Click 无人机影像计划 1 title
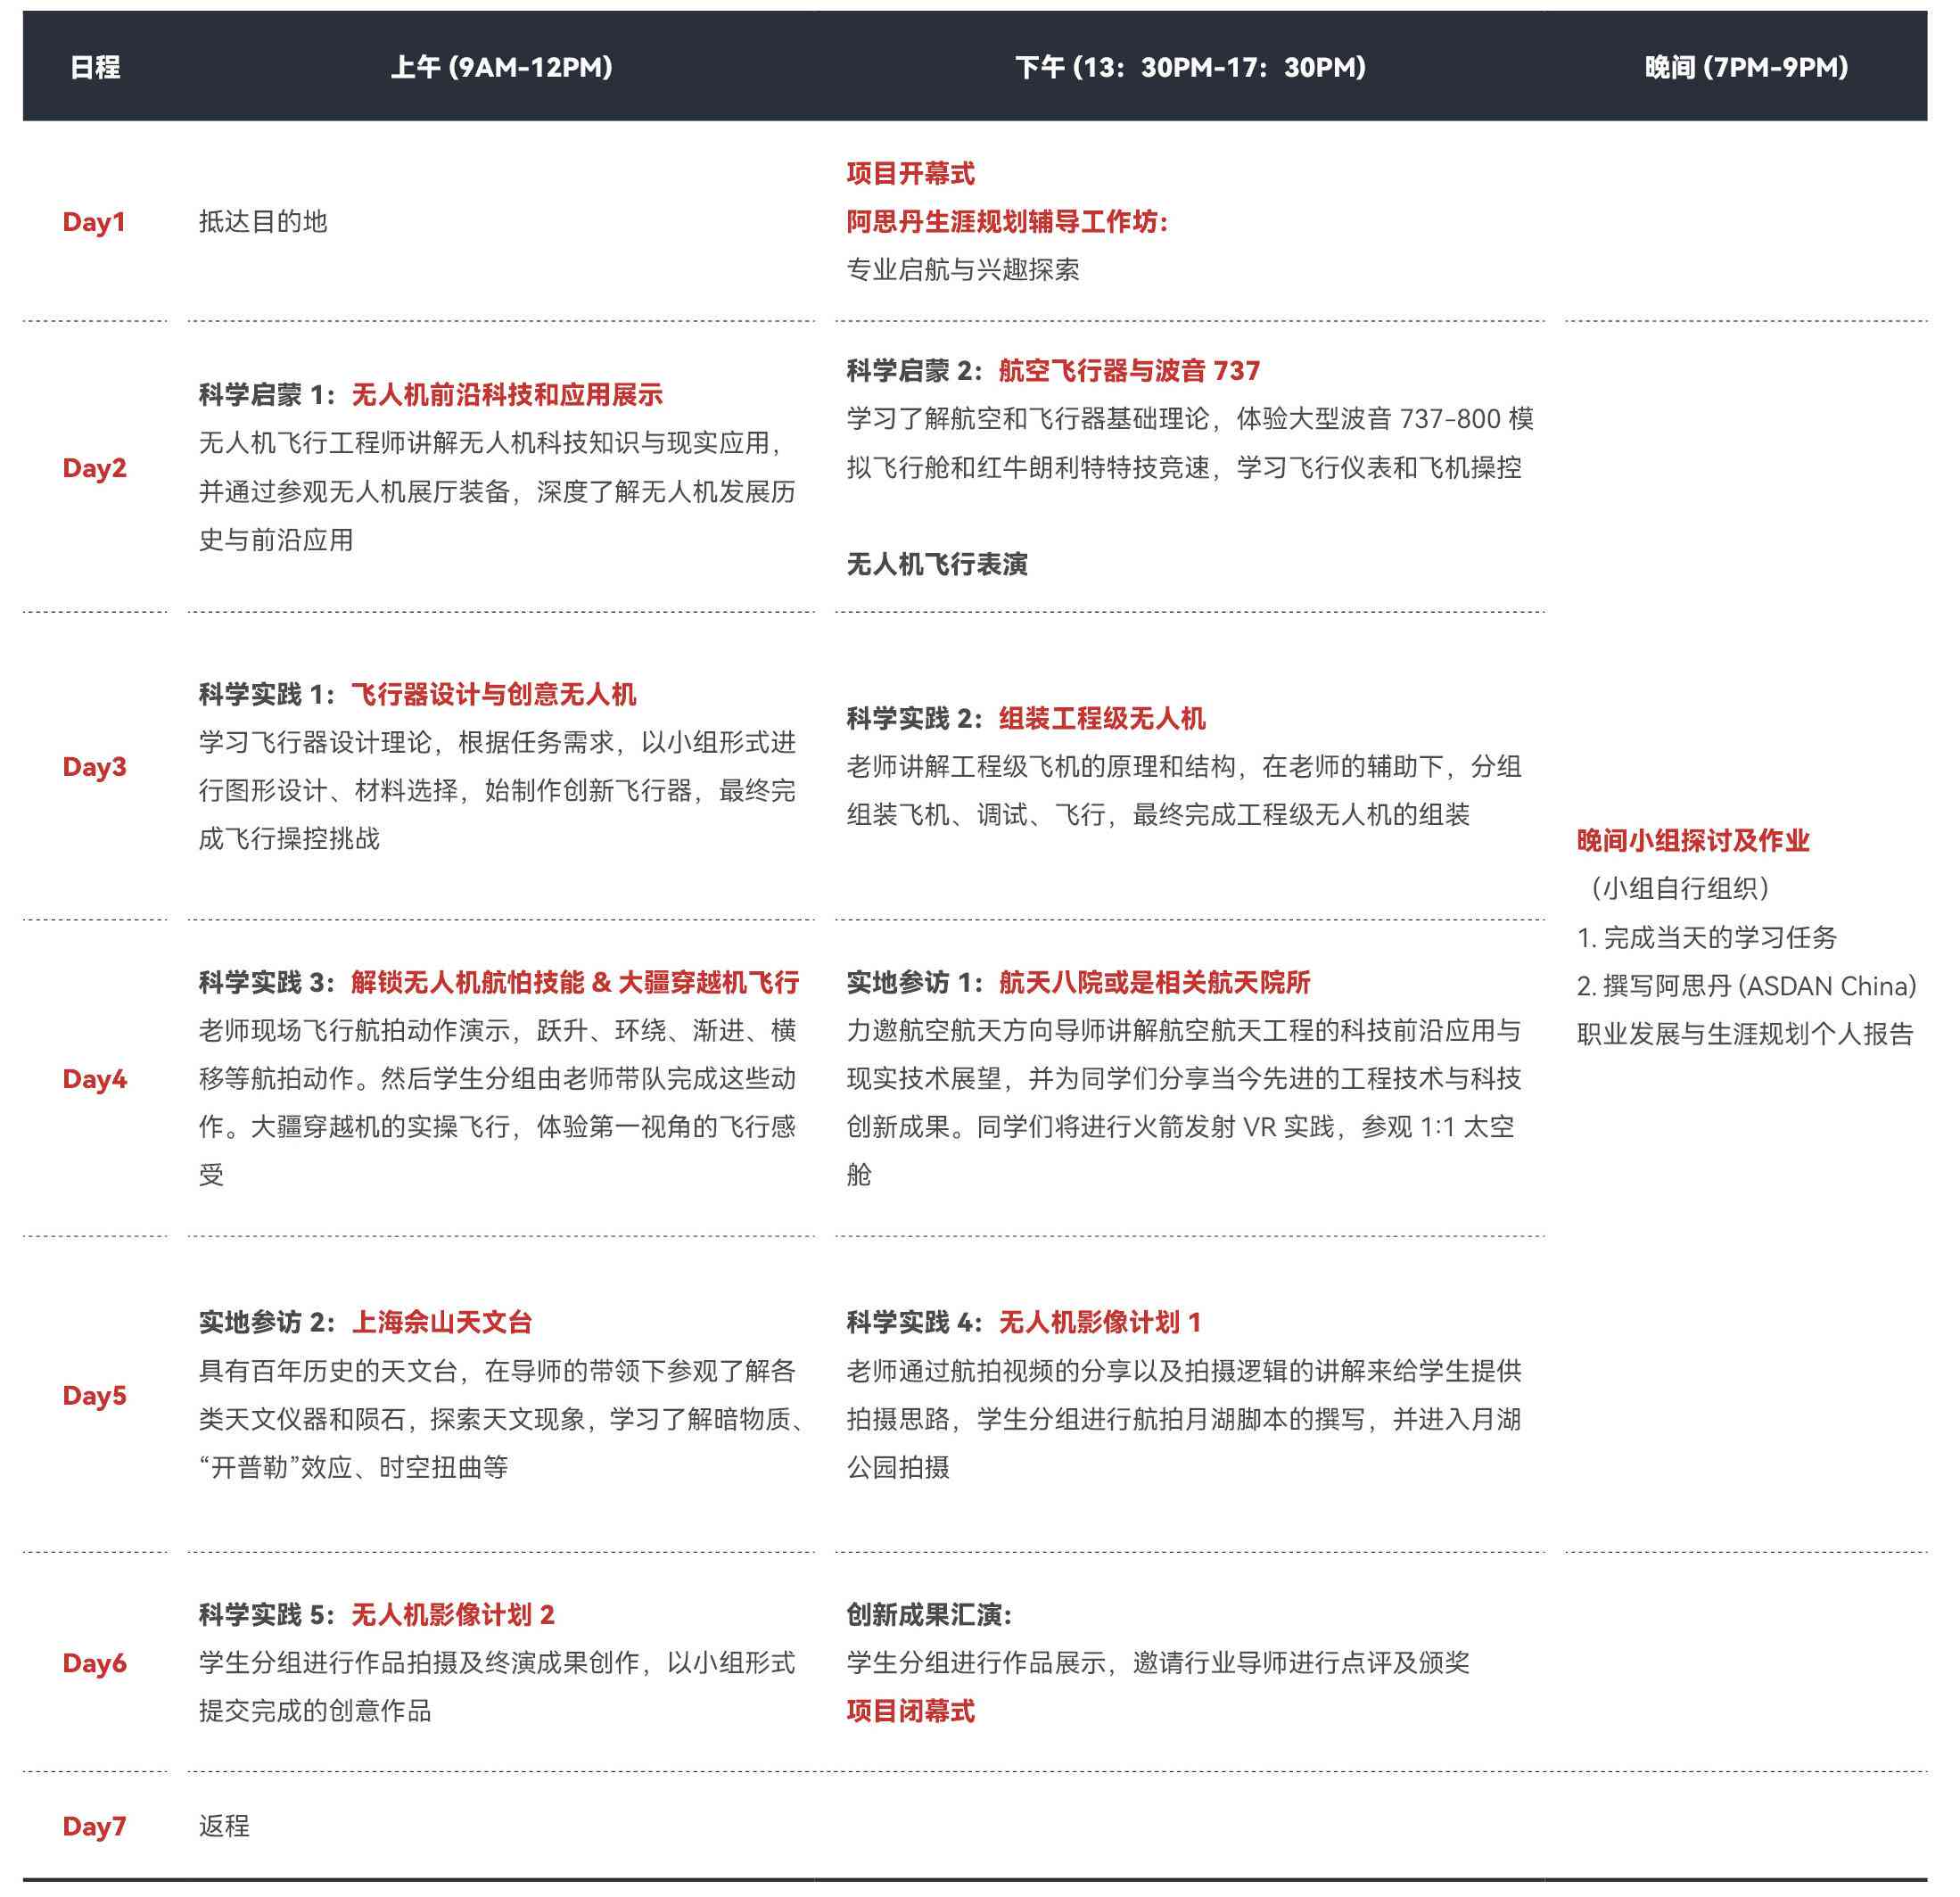This screenshot has width=1960, height=1897. click(x=1100, y=1322)
